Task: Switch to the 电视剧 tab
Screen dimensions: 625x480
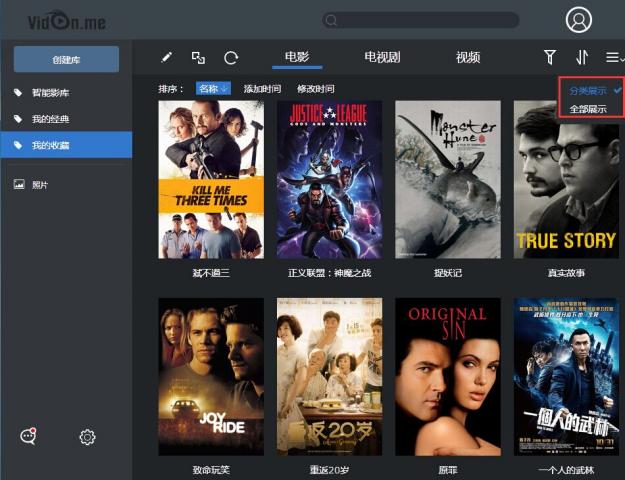Action: tap(382, 57)
